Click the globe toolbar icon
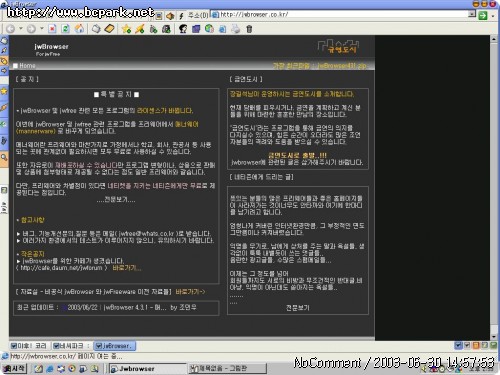Viewport: 500px width, 375px height. (209, 29)
